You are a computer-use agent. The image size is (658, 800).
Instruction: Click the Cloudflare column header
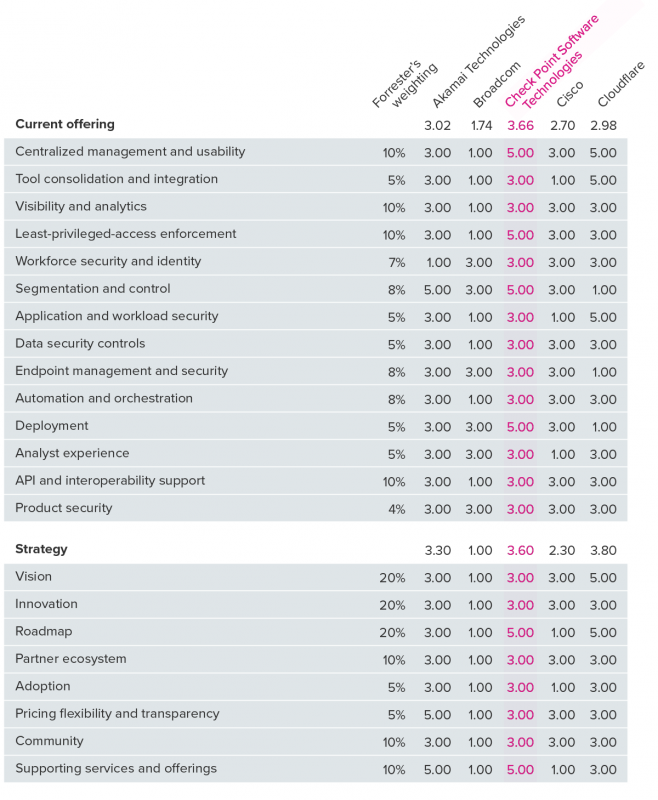pos(621,84)
